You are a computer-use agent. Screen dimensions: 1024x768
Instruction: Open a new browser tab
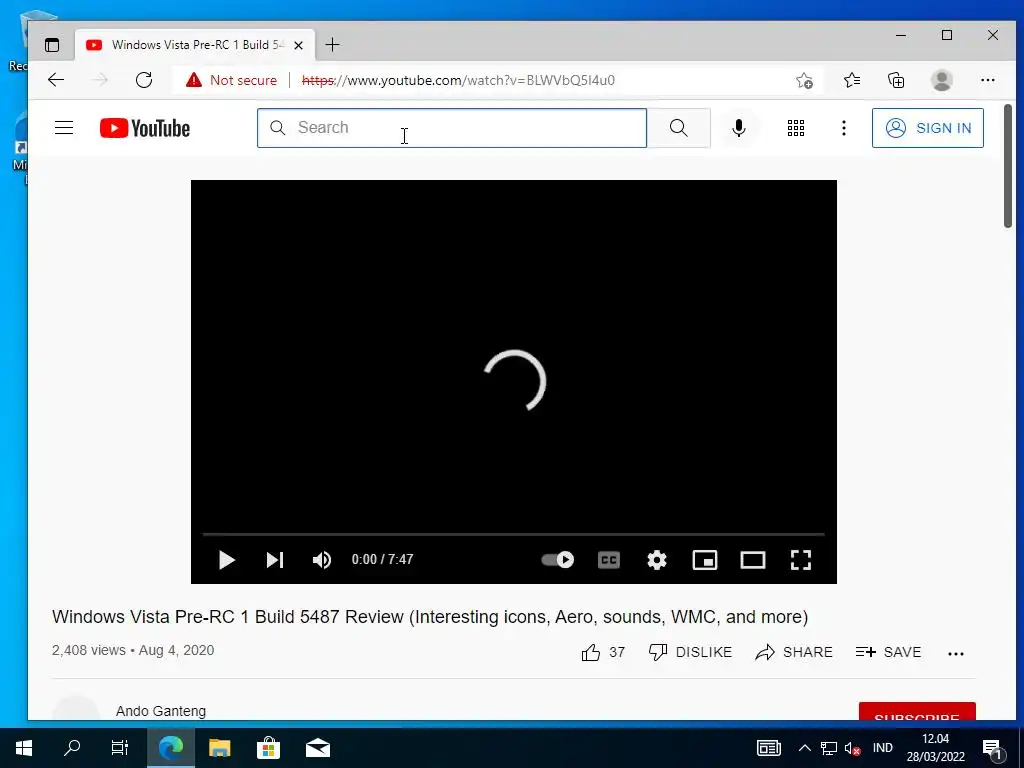click(332, 44)
